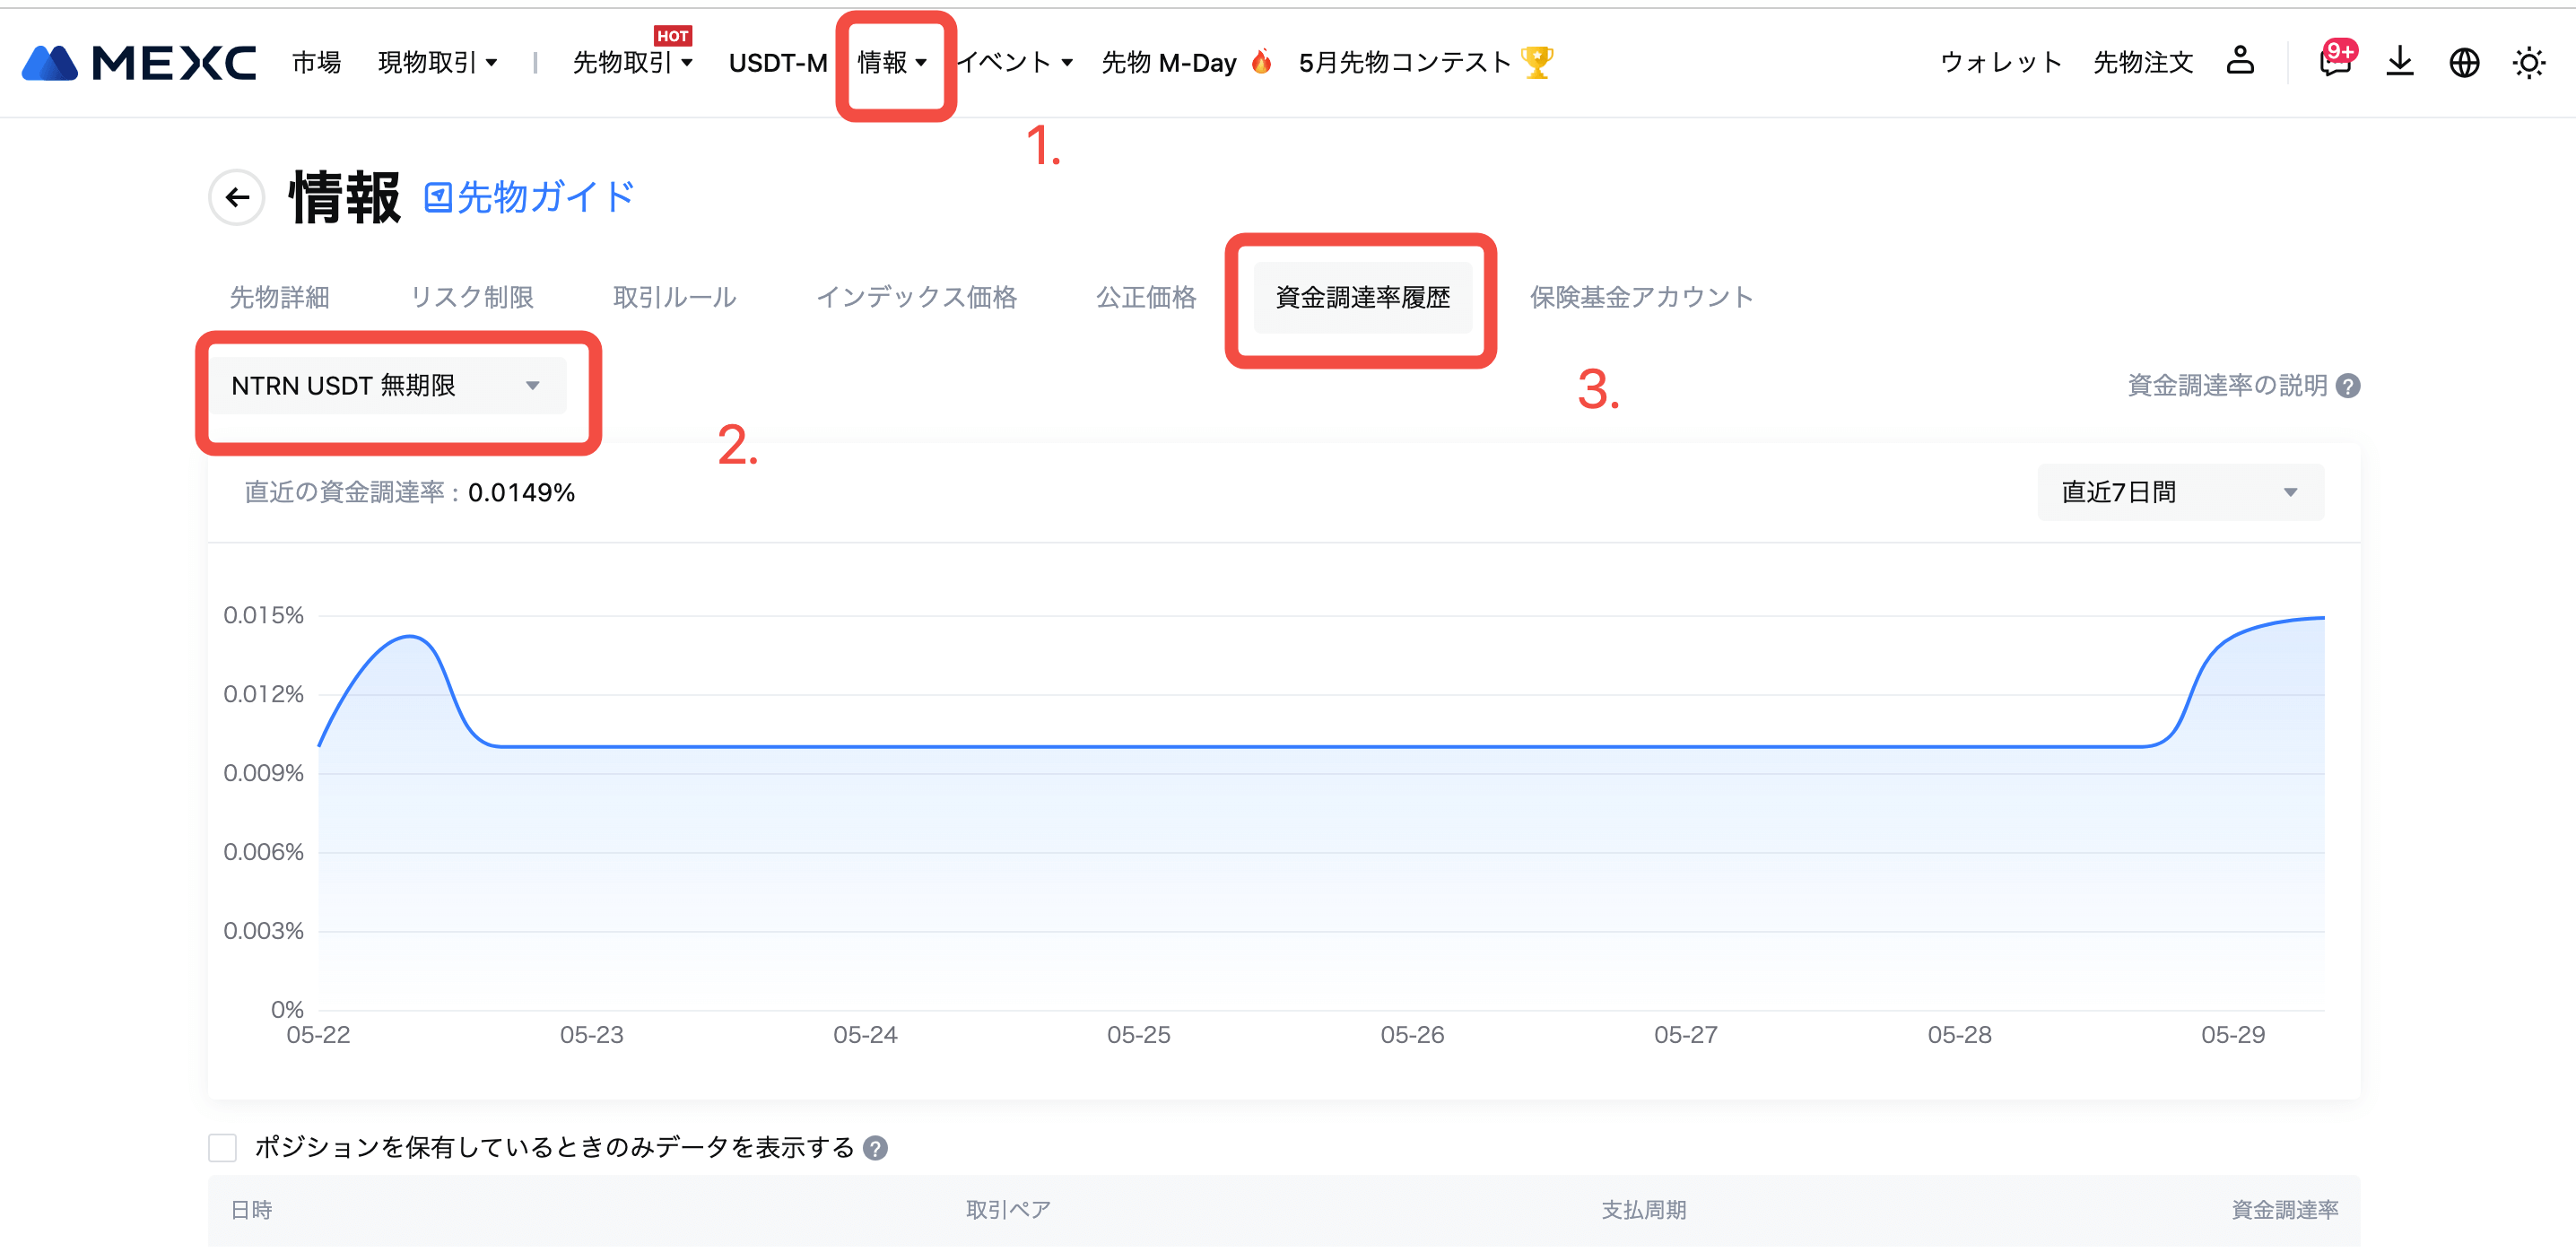Expand the NTRN USDT 無期限 pair dropdown
This screenshot has height=1252, width=2576.
387,386
